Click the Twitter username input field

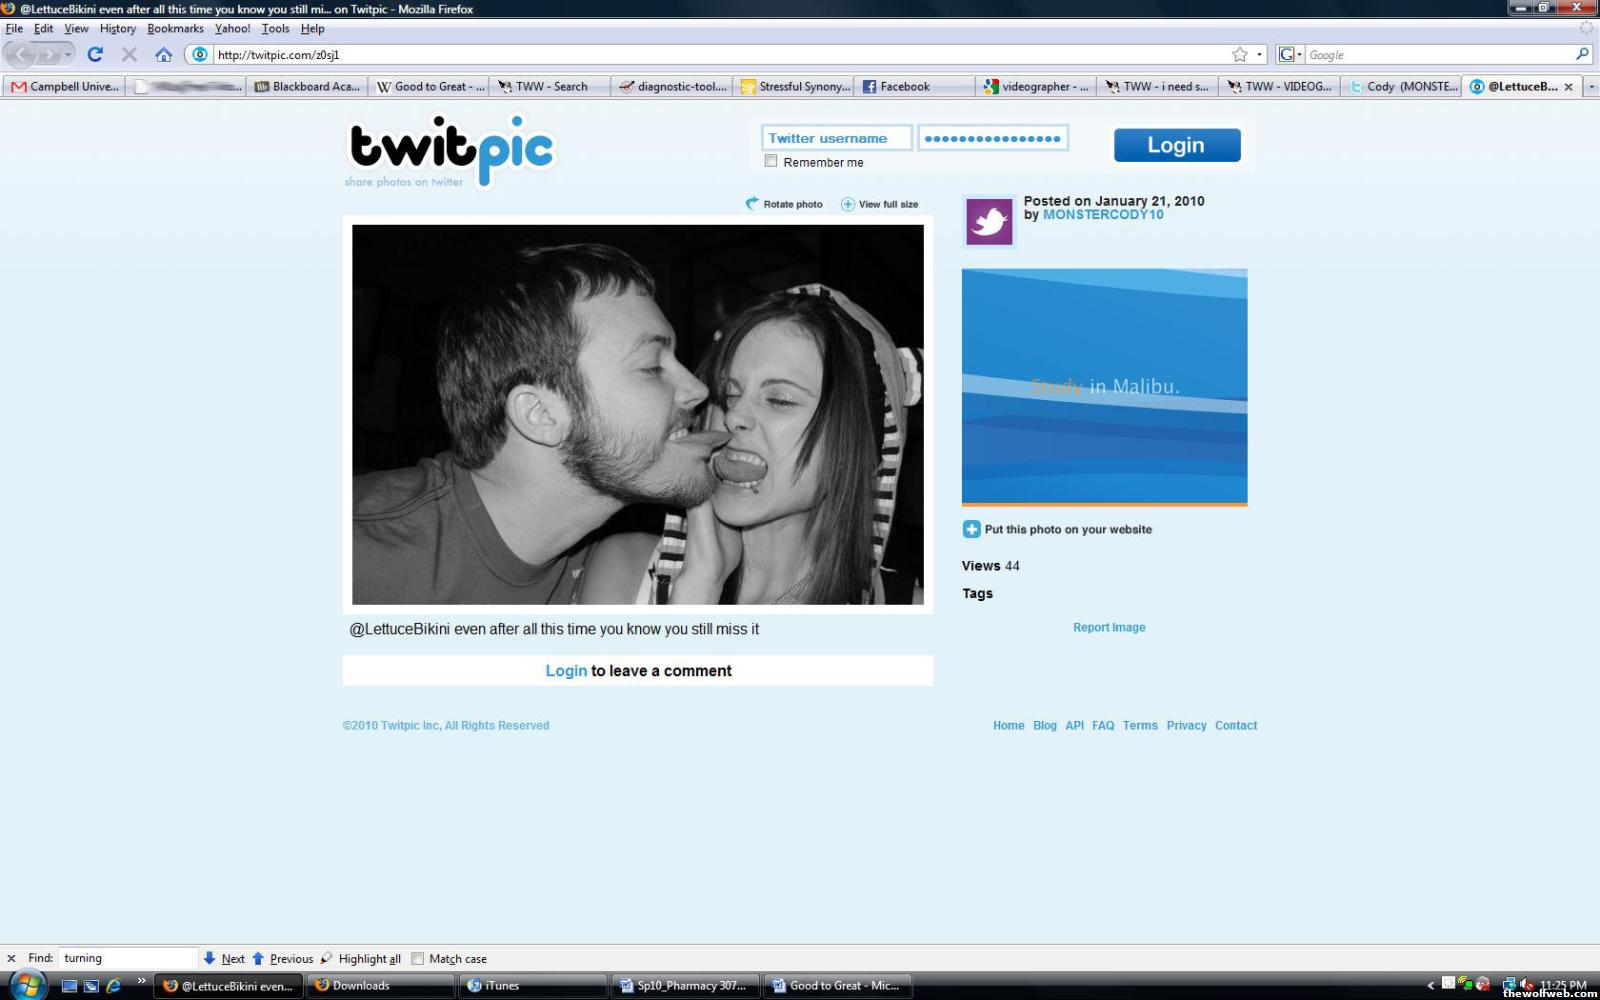pos(836,139)
